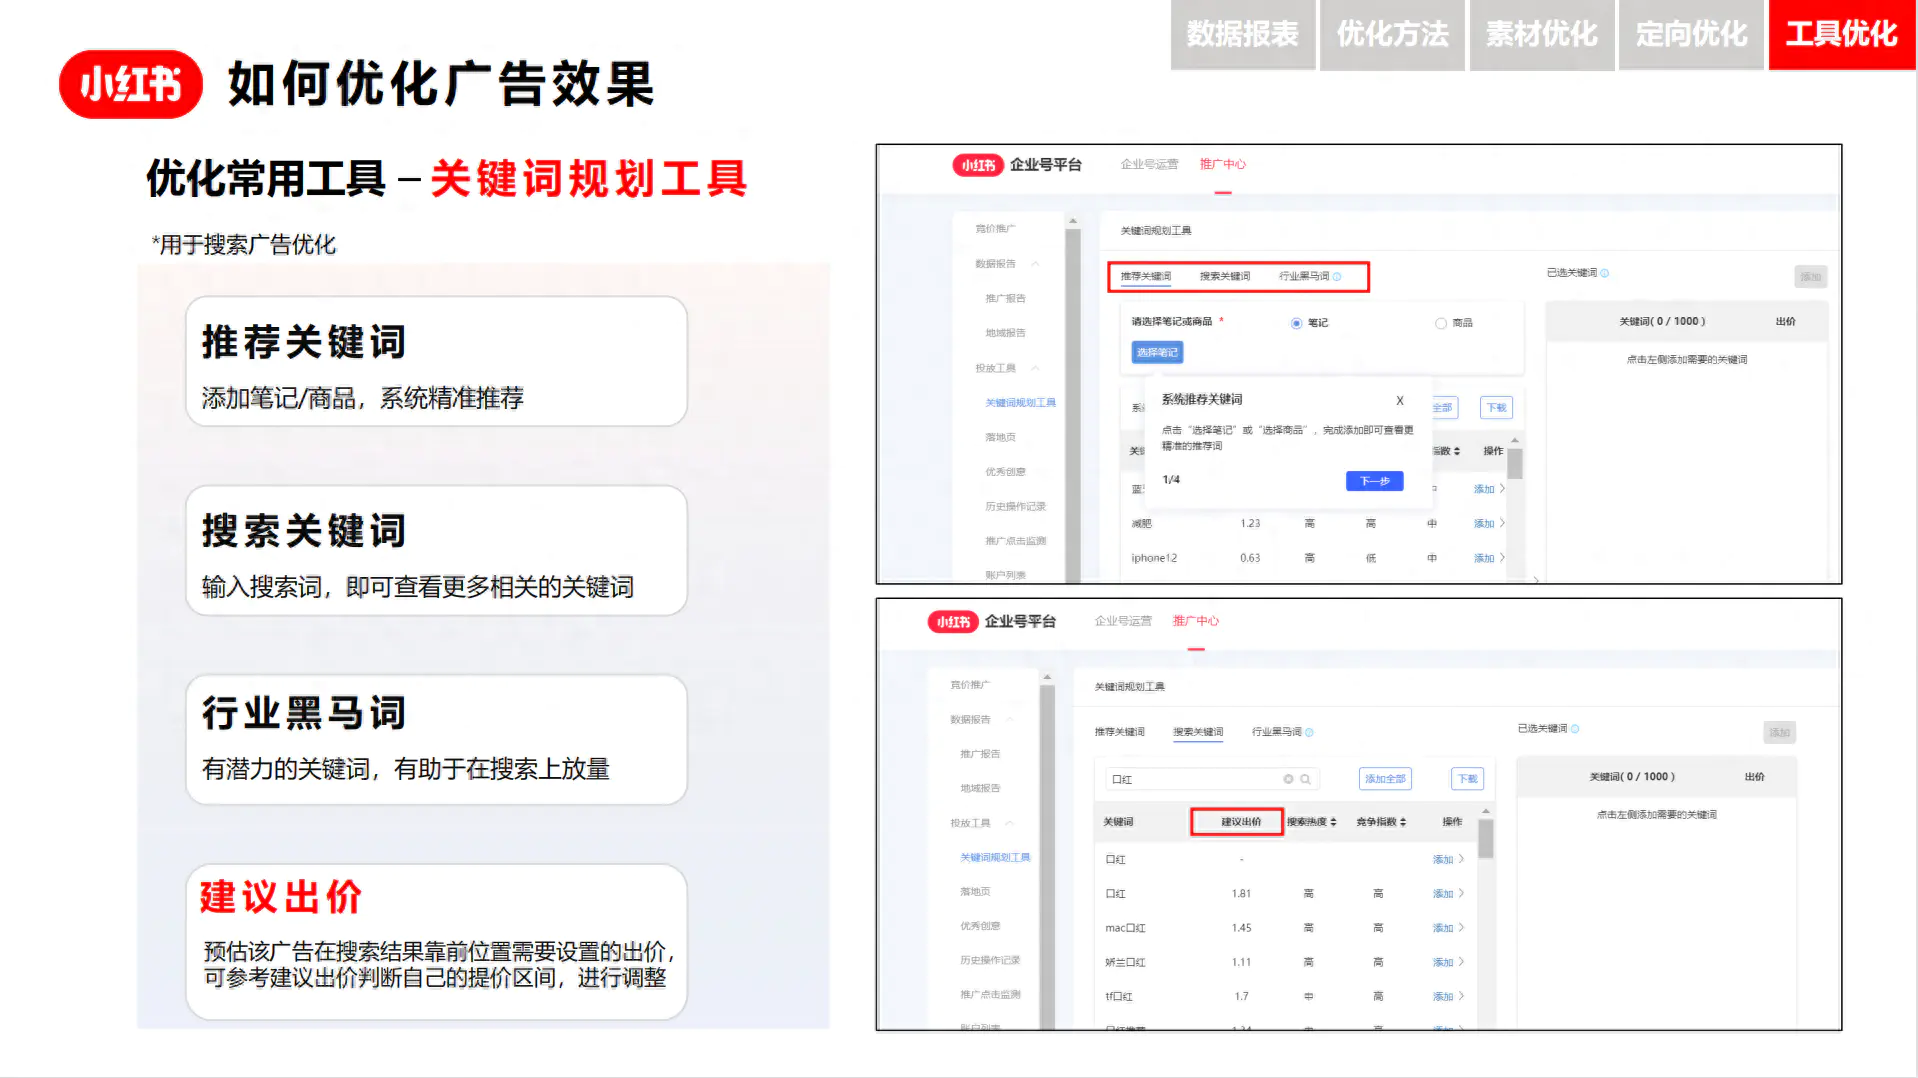Click sidebar scroll-up arrow in upper screenshot
The width and height of the screenshot is (1918, 1078).
[x=1073, y=221]
